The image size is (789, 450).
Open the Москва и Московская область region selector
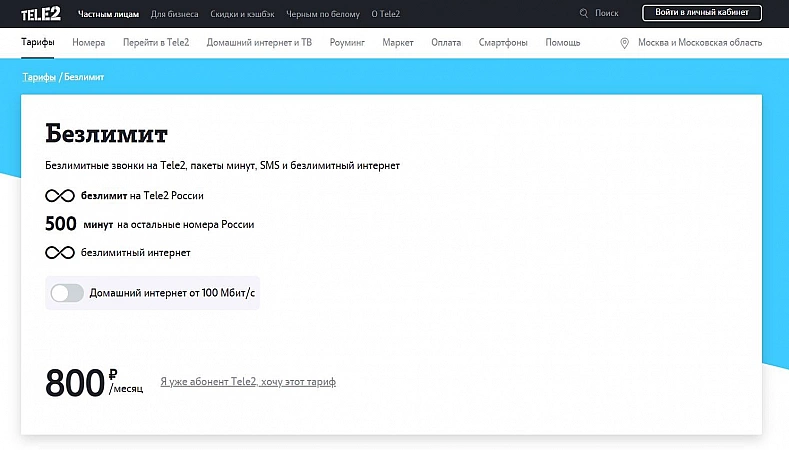click(x=697, y=43)
